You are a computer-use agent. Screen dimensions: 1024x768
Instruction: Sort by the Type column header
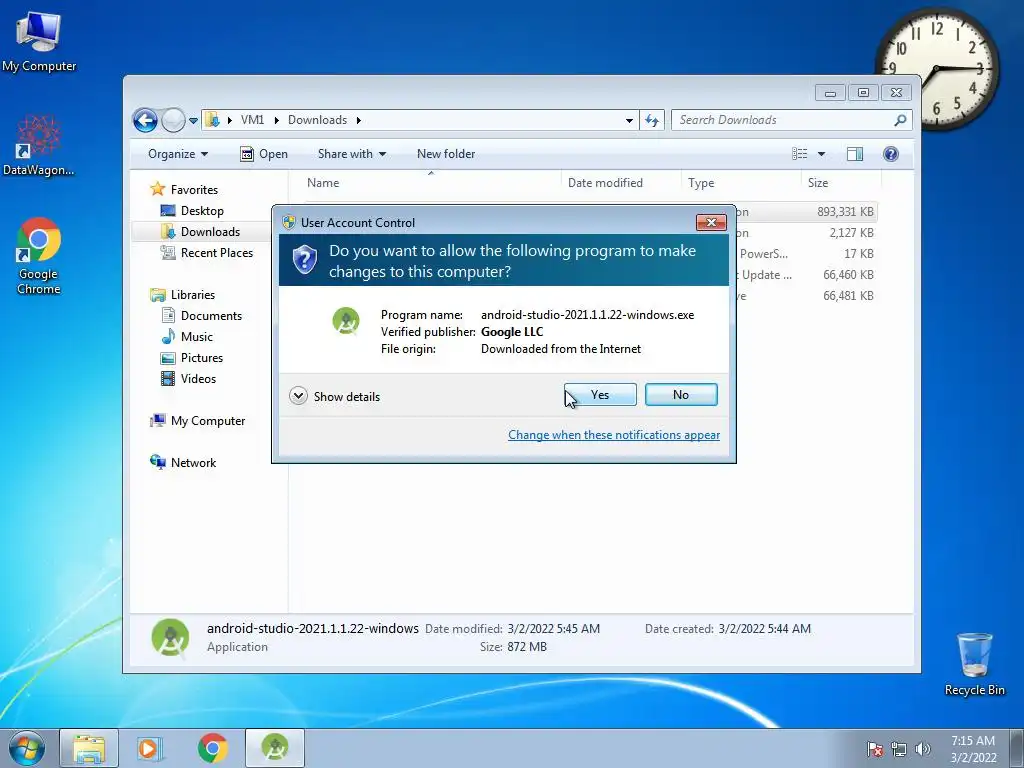741,183
